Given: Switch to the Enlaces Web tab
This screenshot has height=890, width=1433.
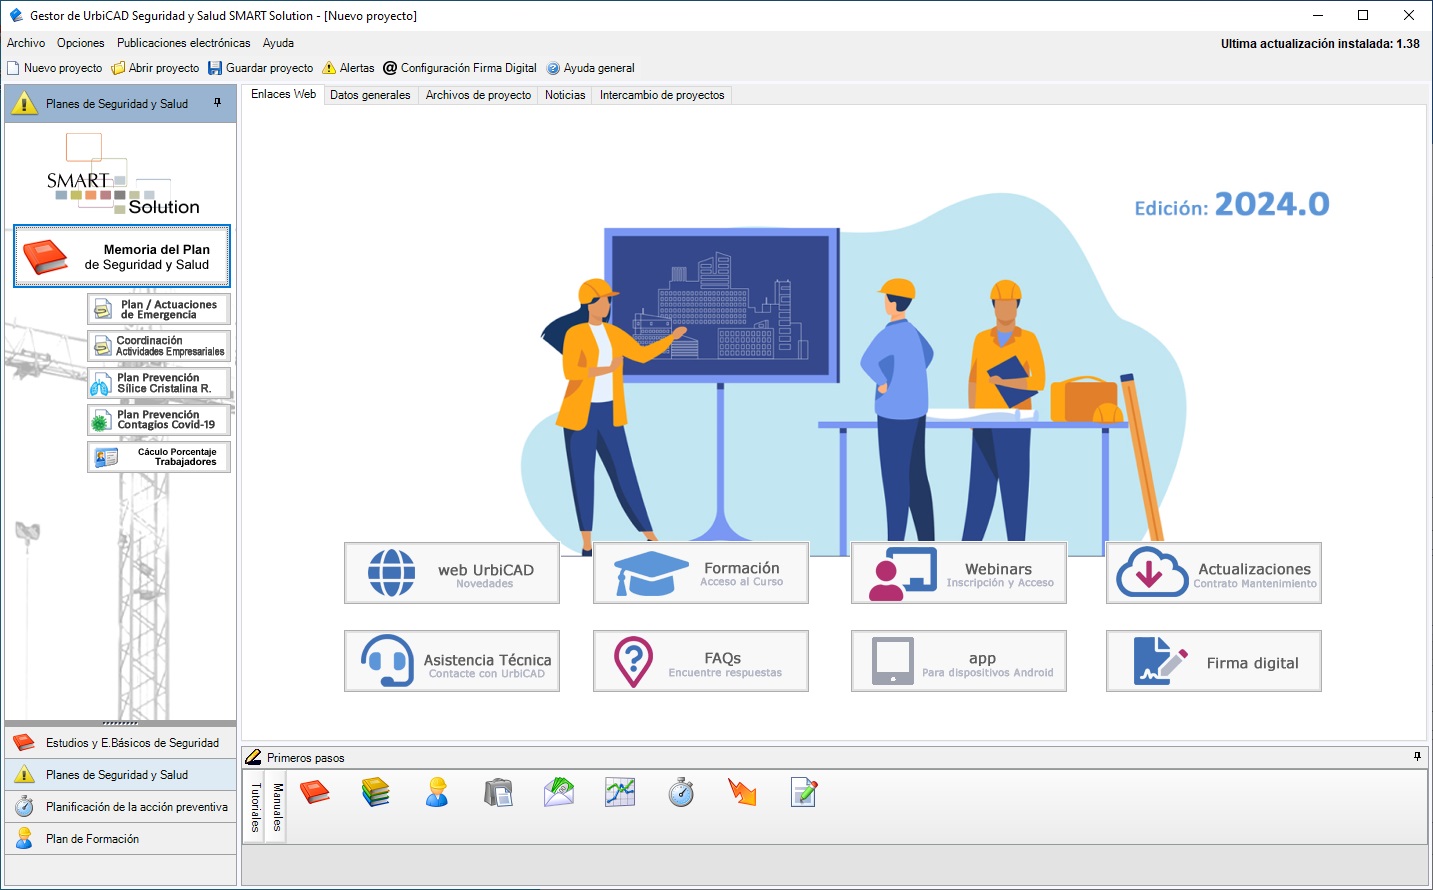Looking at the screenshot, I should coord(283,94).
